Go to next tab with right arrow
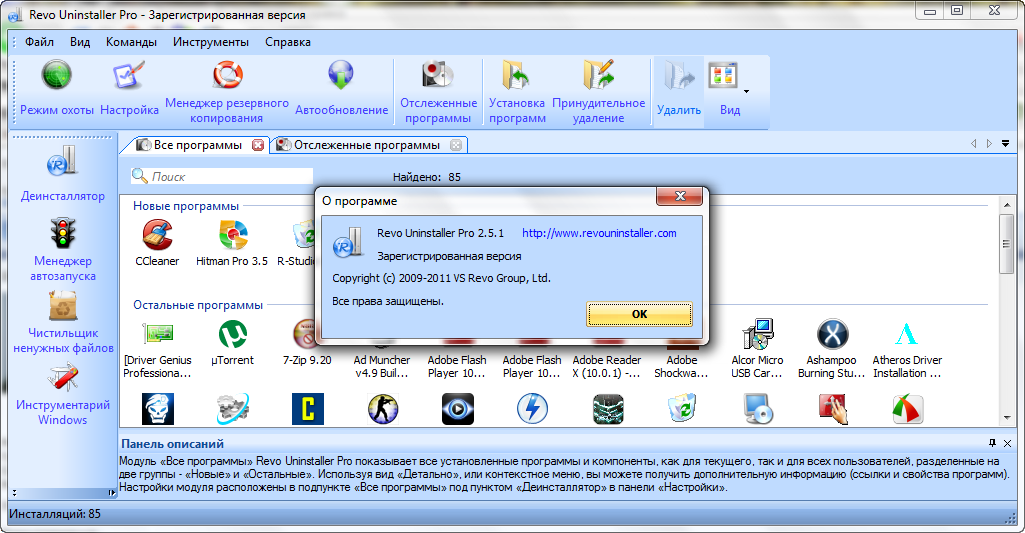 (x=989, y=143)
